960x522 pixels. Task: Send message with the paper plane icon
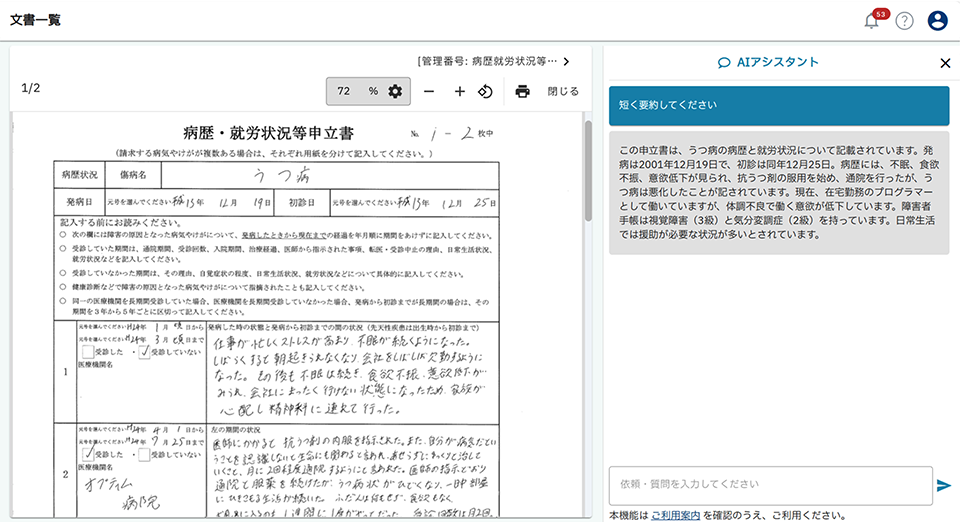[943, 485]
